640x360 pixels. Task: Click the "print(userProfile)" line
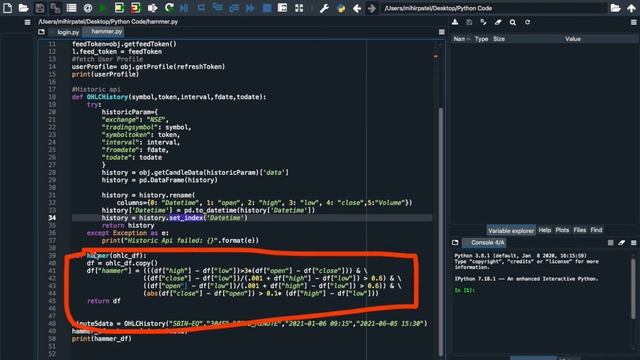pos(105,74)
